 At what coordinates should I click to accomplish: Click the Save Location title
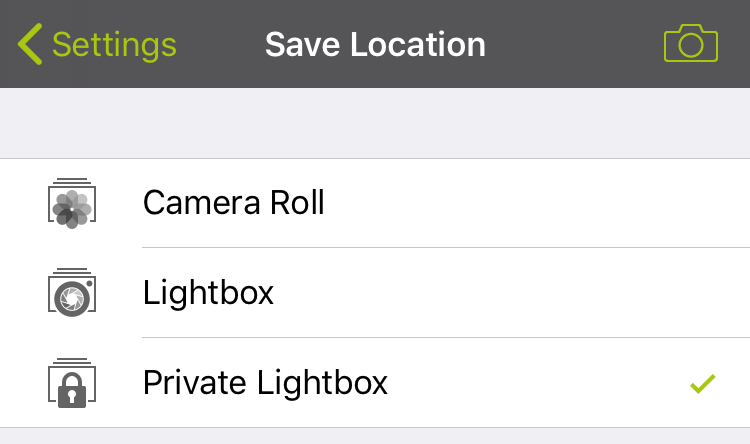click(375, 45)
